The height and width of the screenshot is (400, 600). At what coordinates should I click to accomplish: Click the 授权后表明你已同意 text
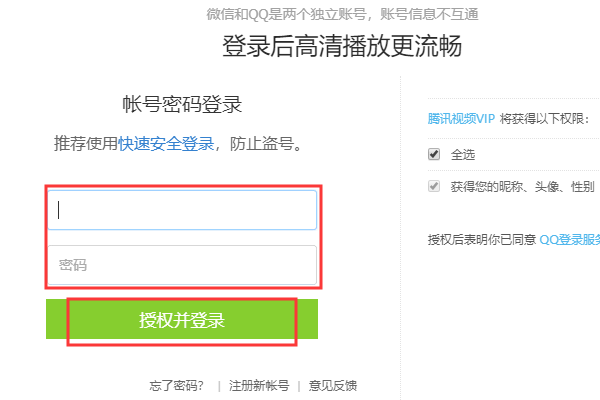[x=481, y=239]
